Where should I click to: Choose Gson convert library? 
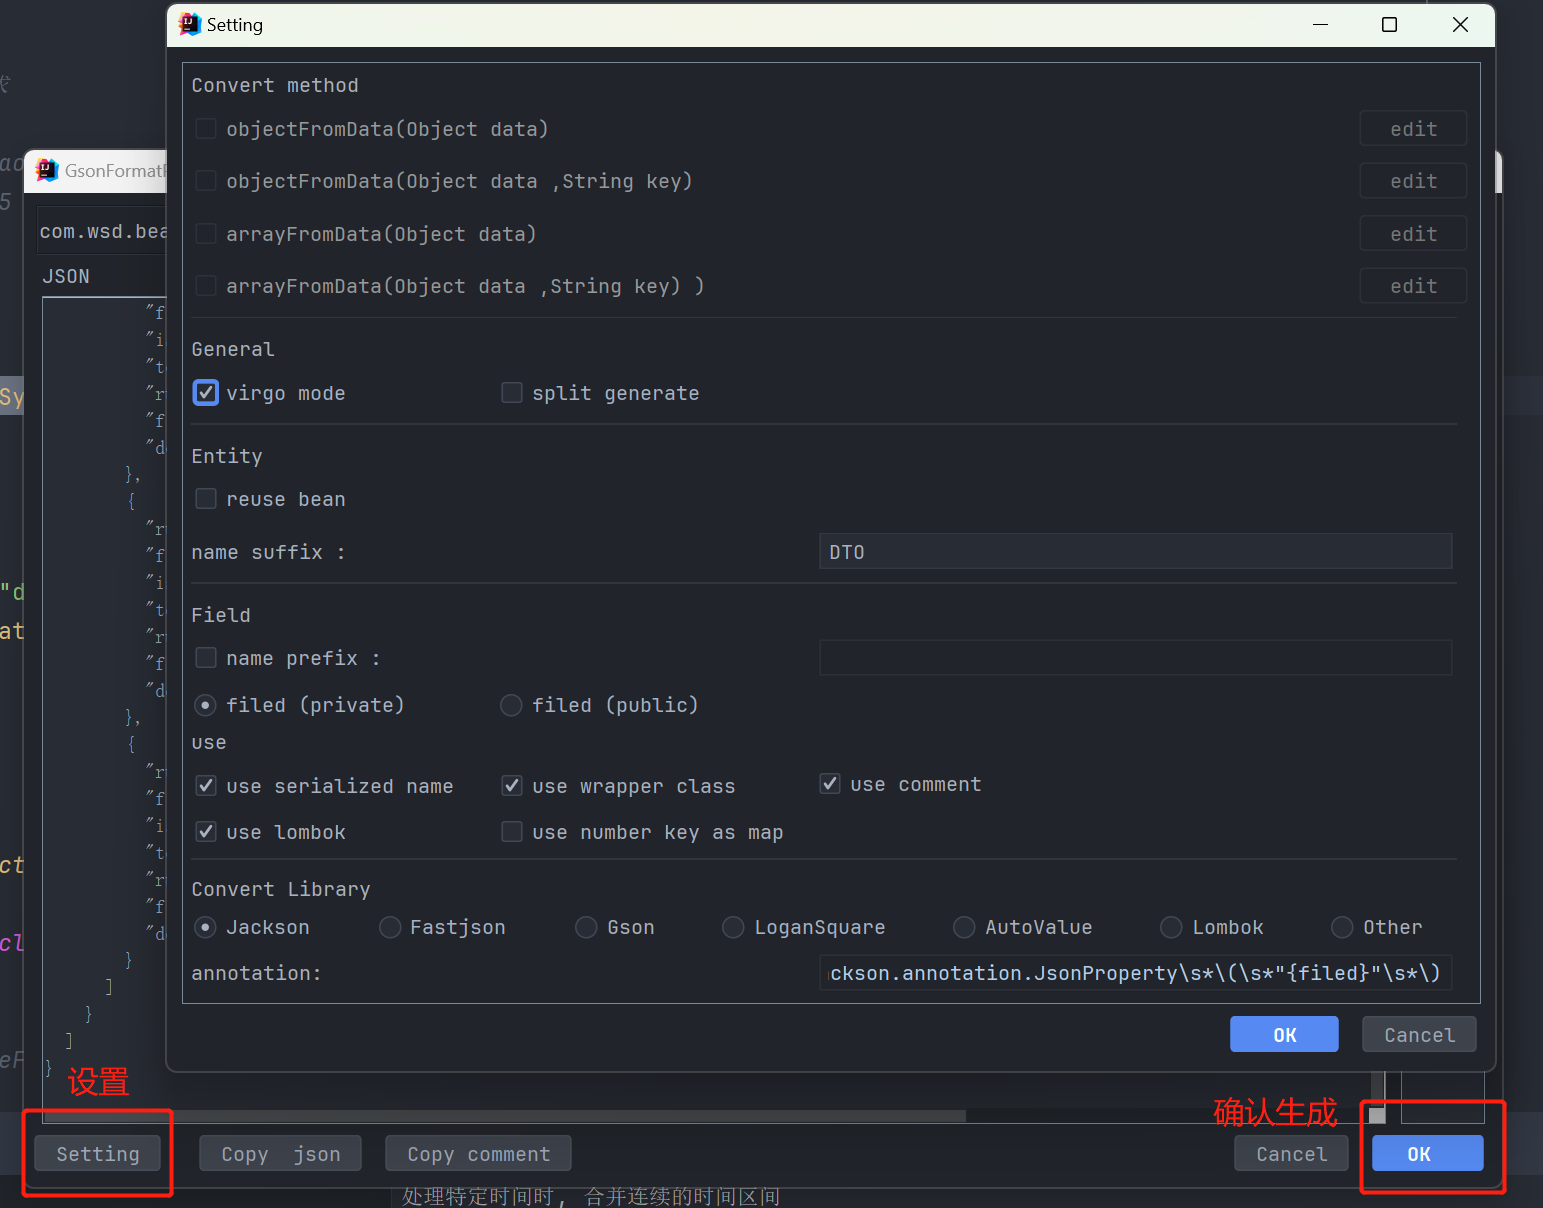coord(586,927)
